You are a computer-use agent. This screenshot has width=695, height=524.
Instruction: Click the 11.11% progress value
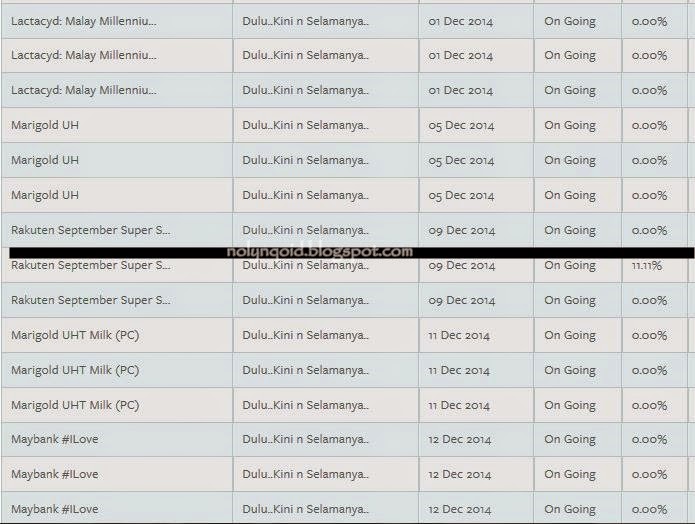tap(647, 266)
